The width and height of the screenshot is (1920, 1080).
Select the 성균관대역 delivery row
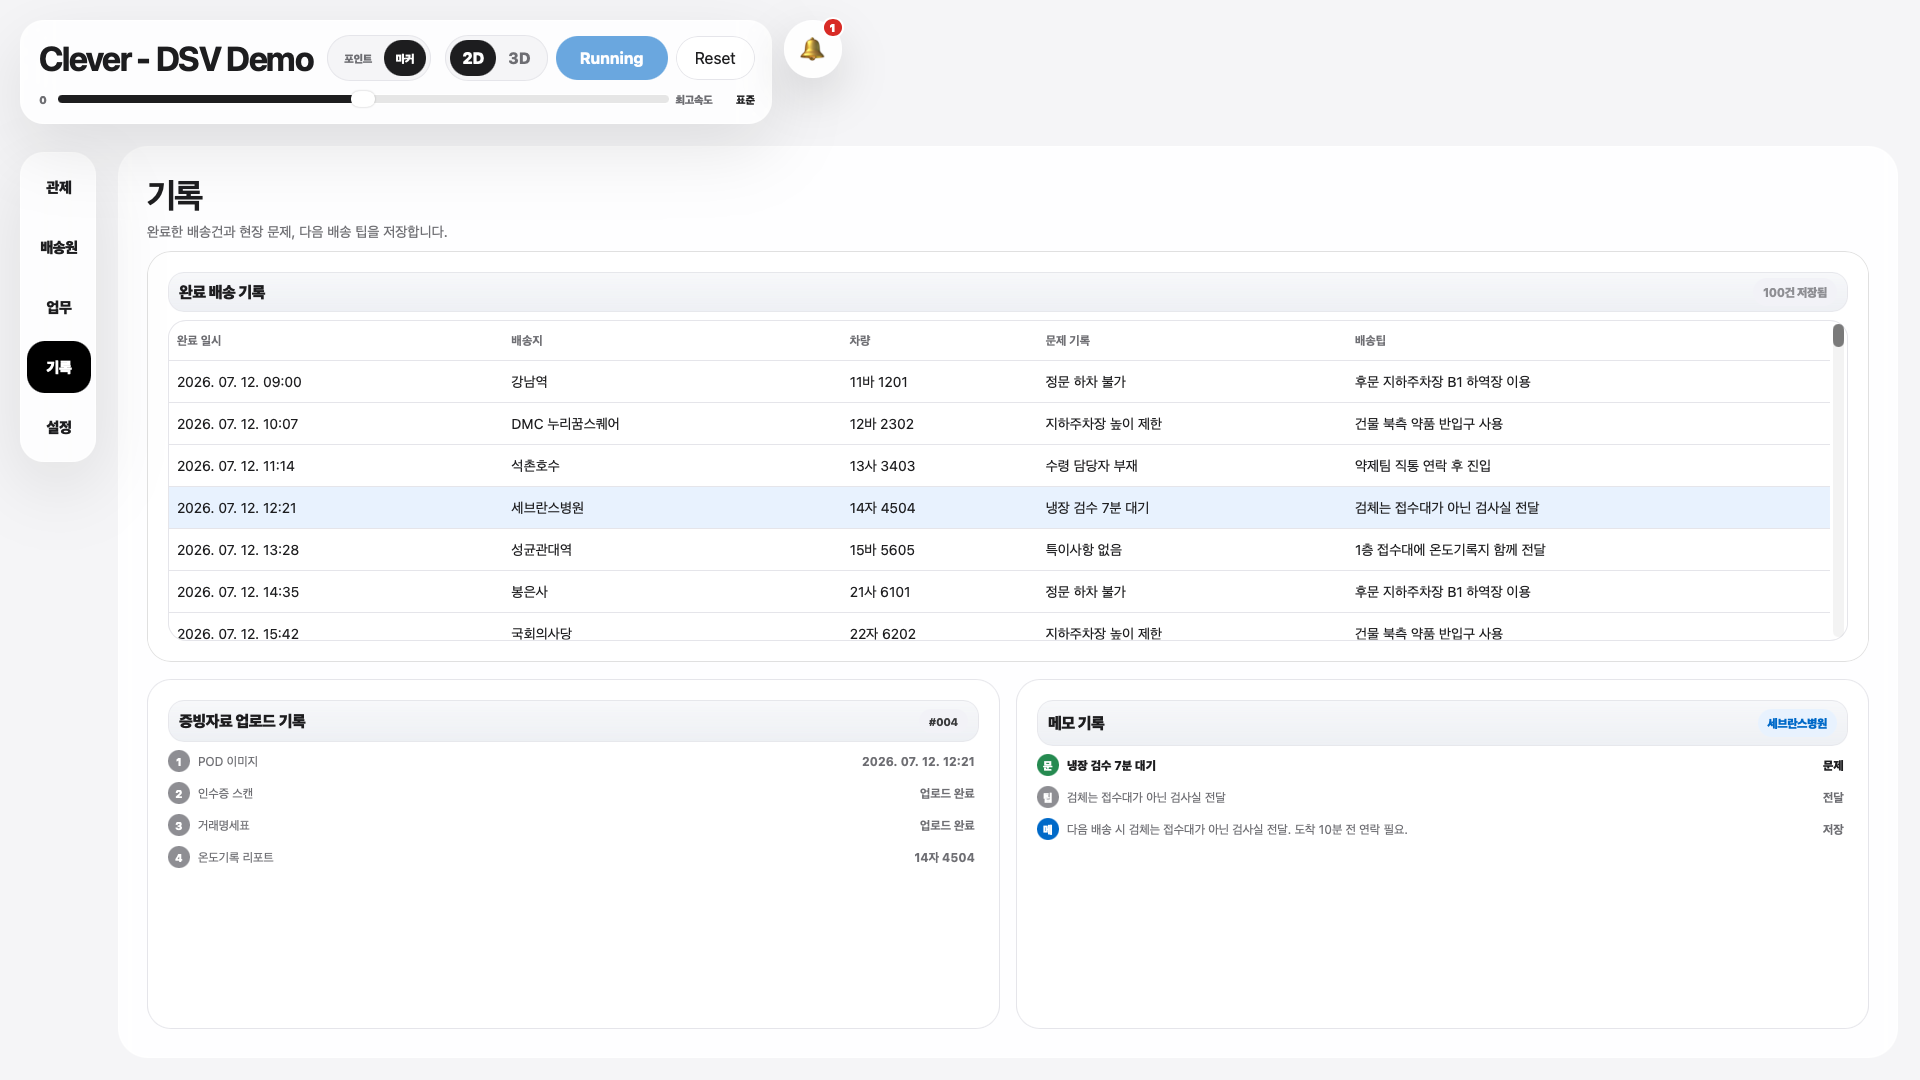click(x=999, y=550)
